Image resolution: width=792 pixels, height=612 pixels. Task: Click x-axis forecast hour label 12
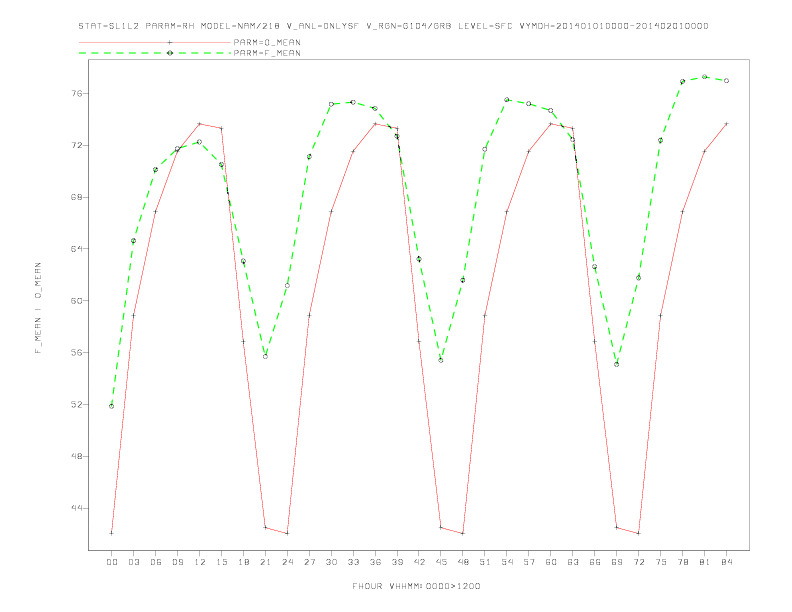coord(200,562)
